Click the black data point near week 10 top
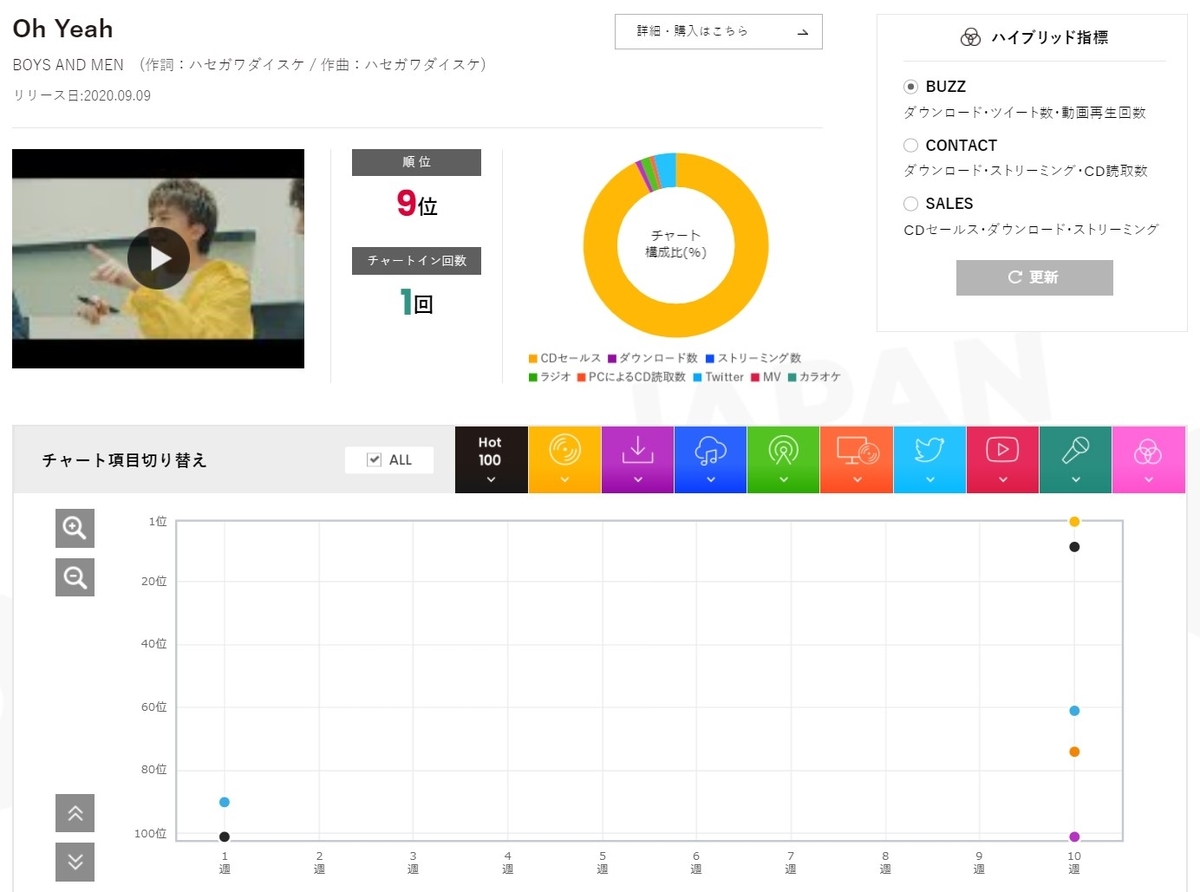 pos(1074,547)
